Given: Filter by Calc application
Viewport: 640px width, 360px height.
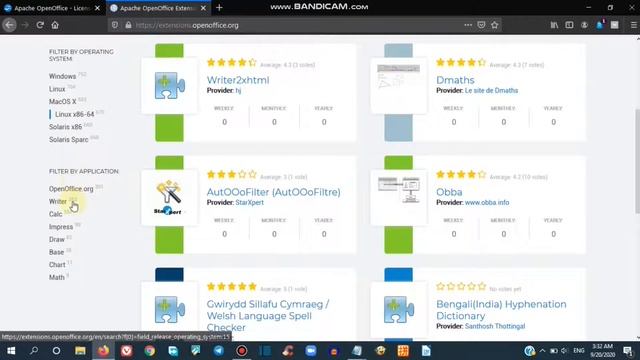Looking at the screenshot, I should [x=56, y=214].
